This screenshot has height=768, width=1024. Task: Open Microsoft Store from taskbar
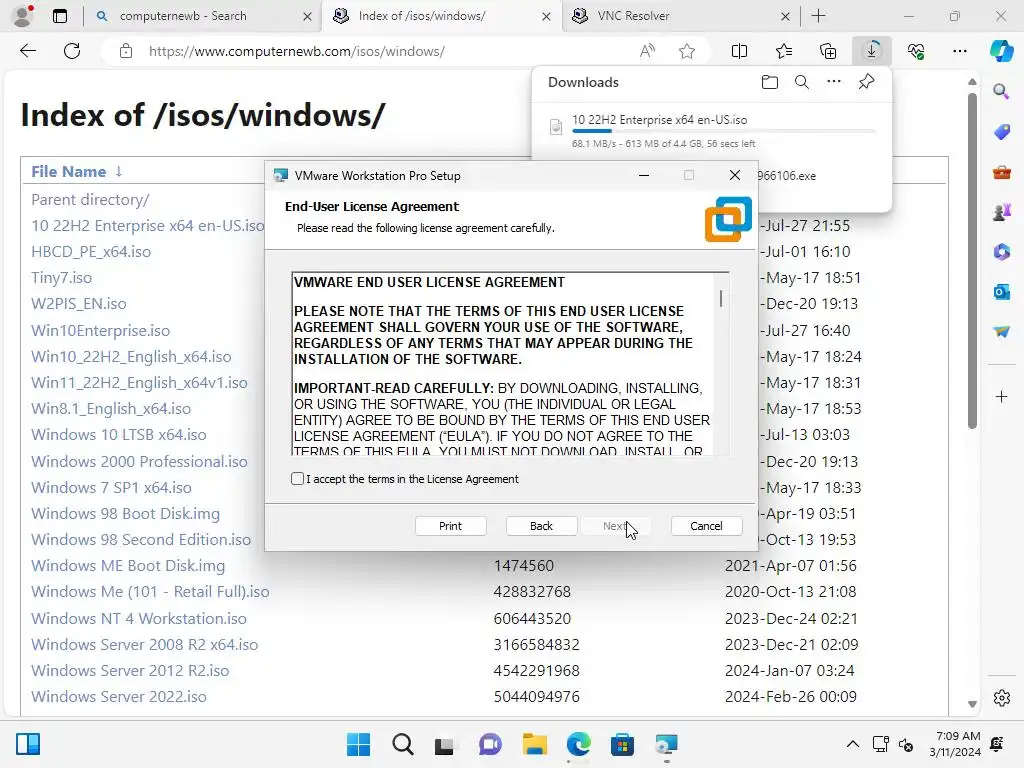click(622, 744)
